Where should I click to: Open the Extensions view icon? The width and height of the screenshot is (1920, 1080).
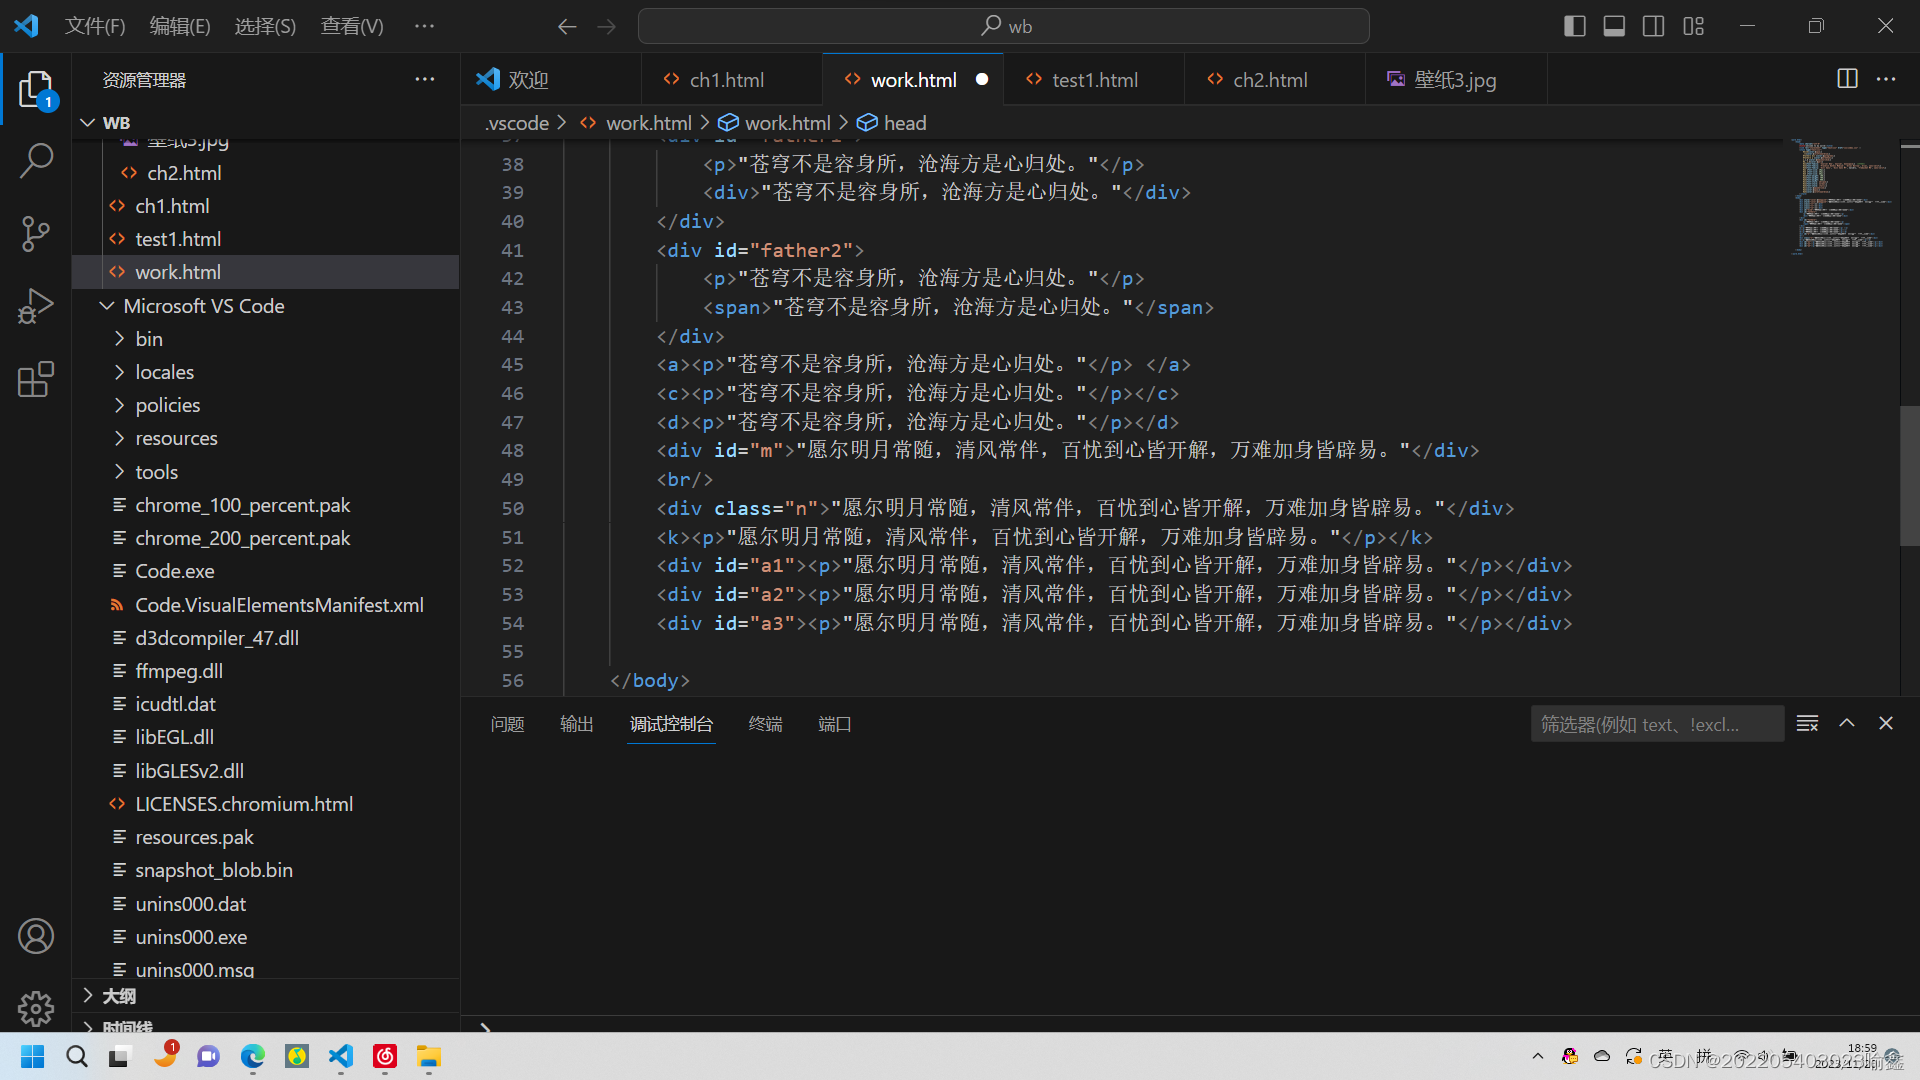coord(36,380)
